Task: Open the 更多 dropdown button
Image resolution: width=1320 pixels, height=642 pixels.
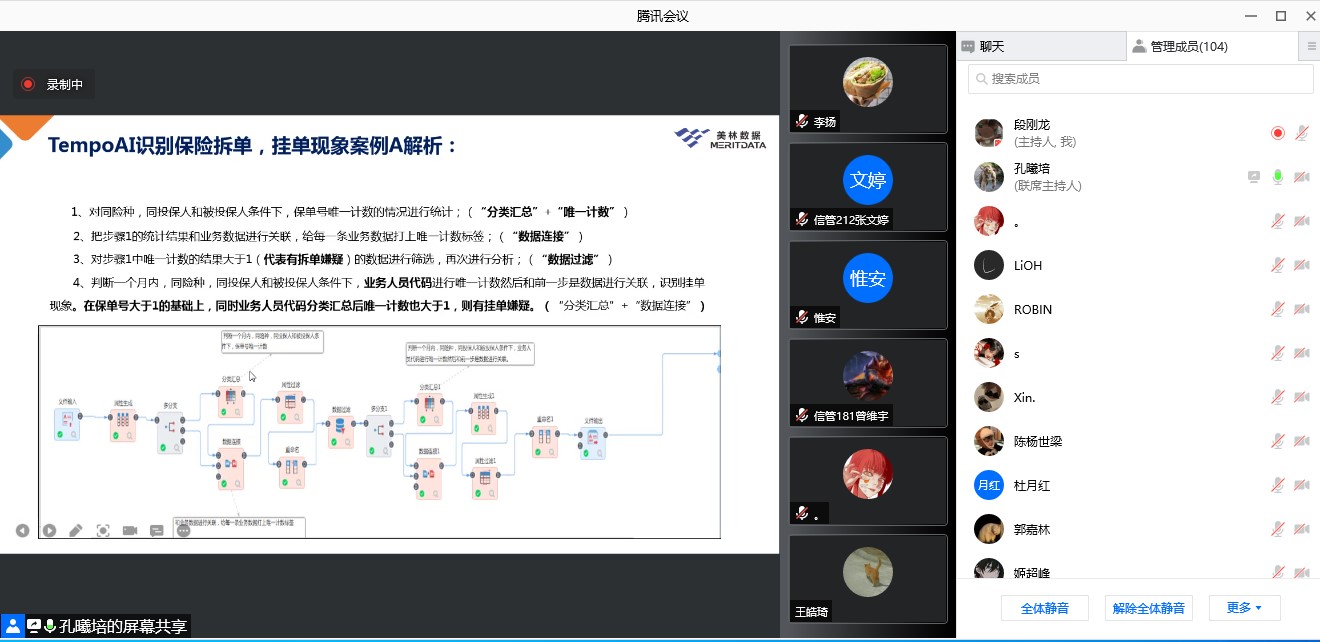Action: (x=1244, y=607)
